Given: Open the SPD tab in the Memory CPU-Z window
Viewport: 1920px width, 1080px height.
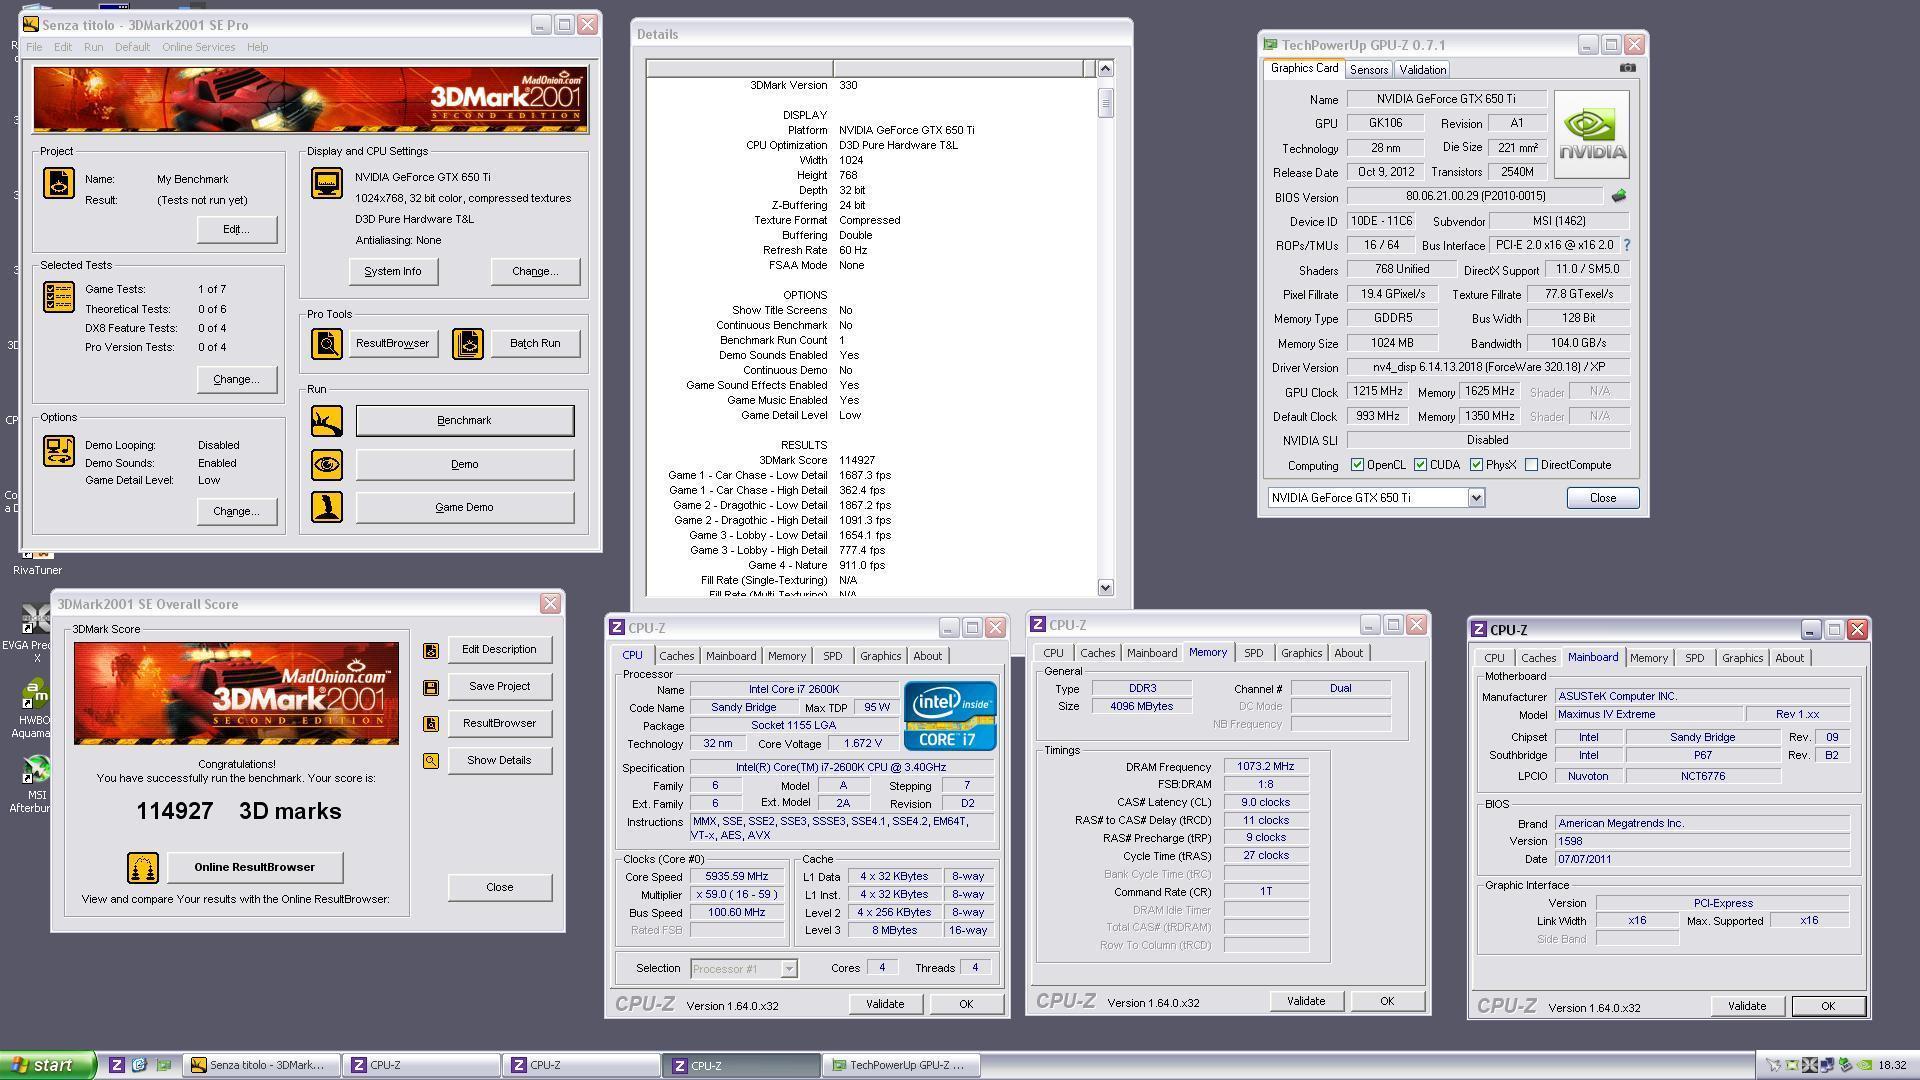Looking at the screenshot, I should (1253, 653).
